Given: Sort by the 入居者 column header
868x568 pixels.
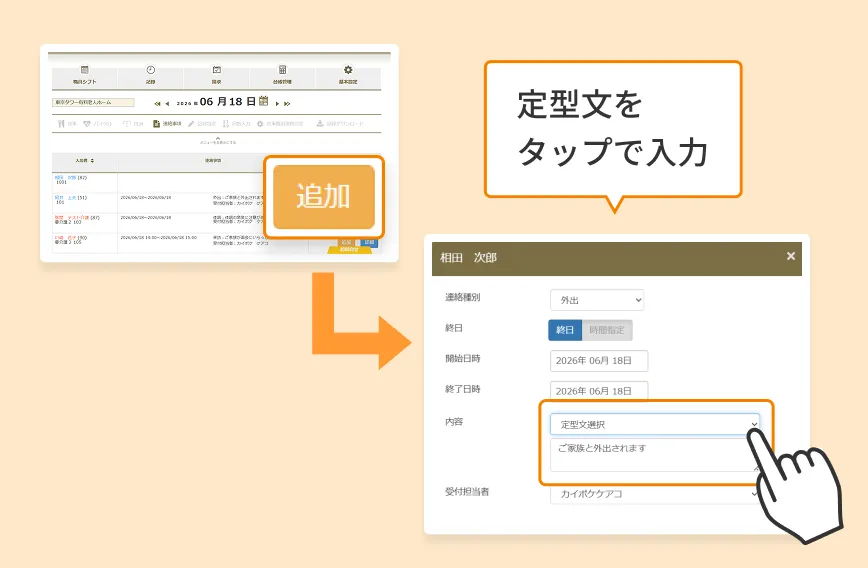Looking at the screenshot, I should (85, 161).
